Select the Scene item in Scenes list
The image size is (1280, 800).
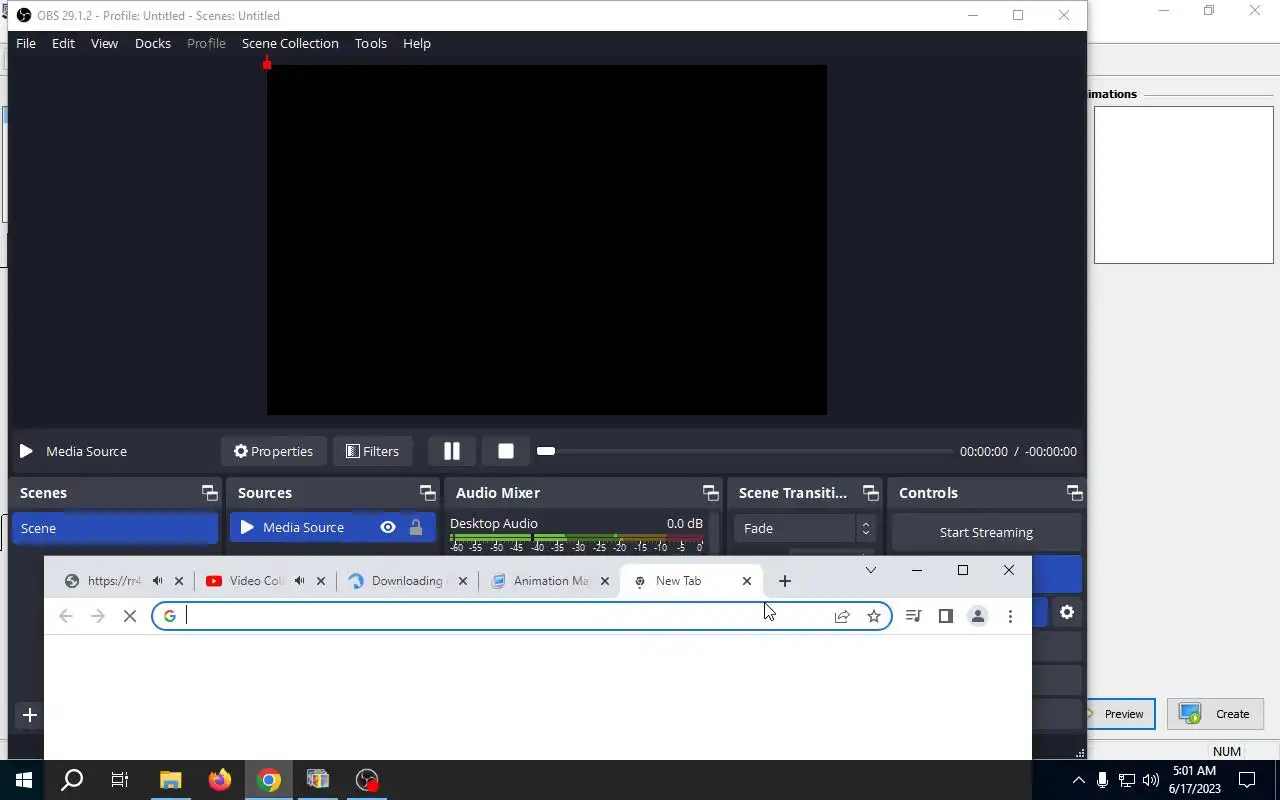(x=115, y=528)
